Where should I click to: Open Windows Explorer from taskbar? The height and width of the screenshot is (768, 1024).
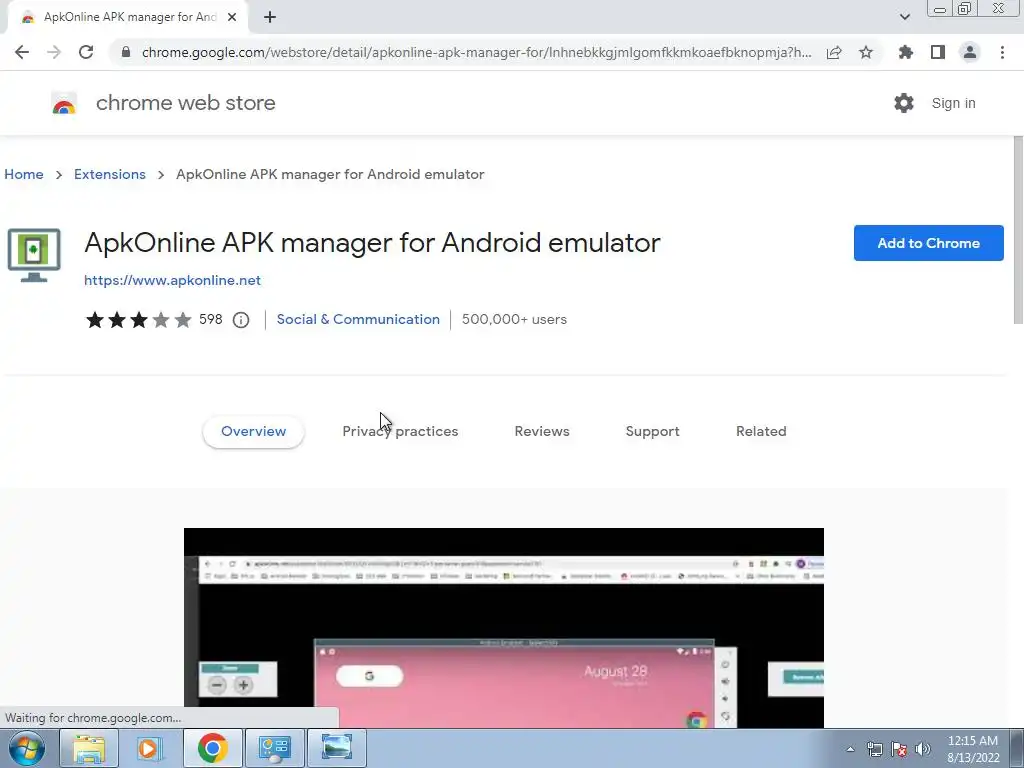89,748
